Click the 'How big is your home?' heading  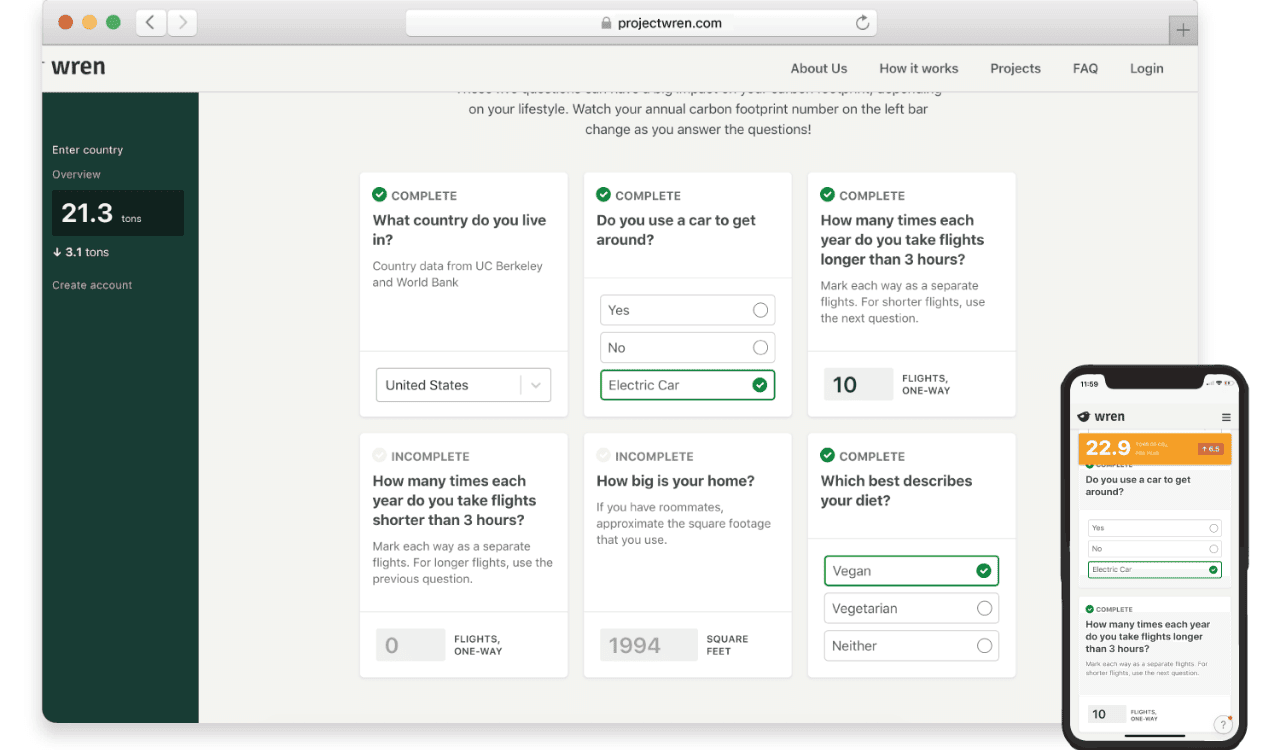(675, 481)
